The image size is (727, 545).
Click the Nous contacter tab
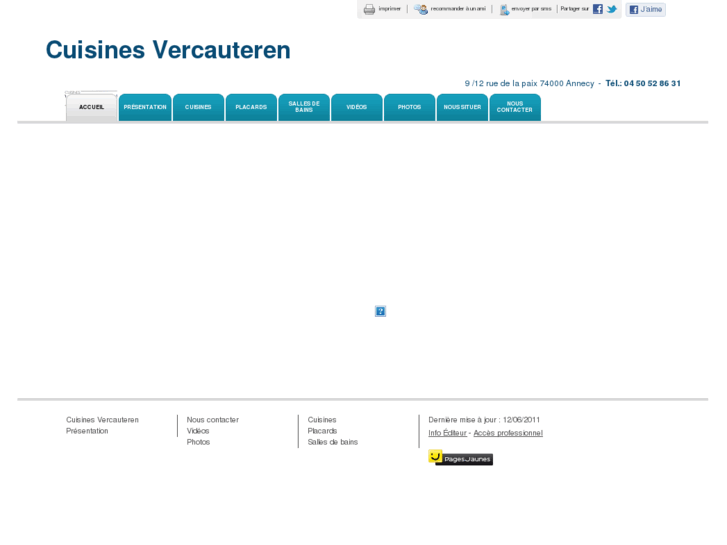515,107
